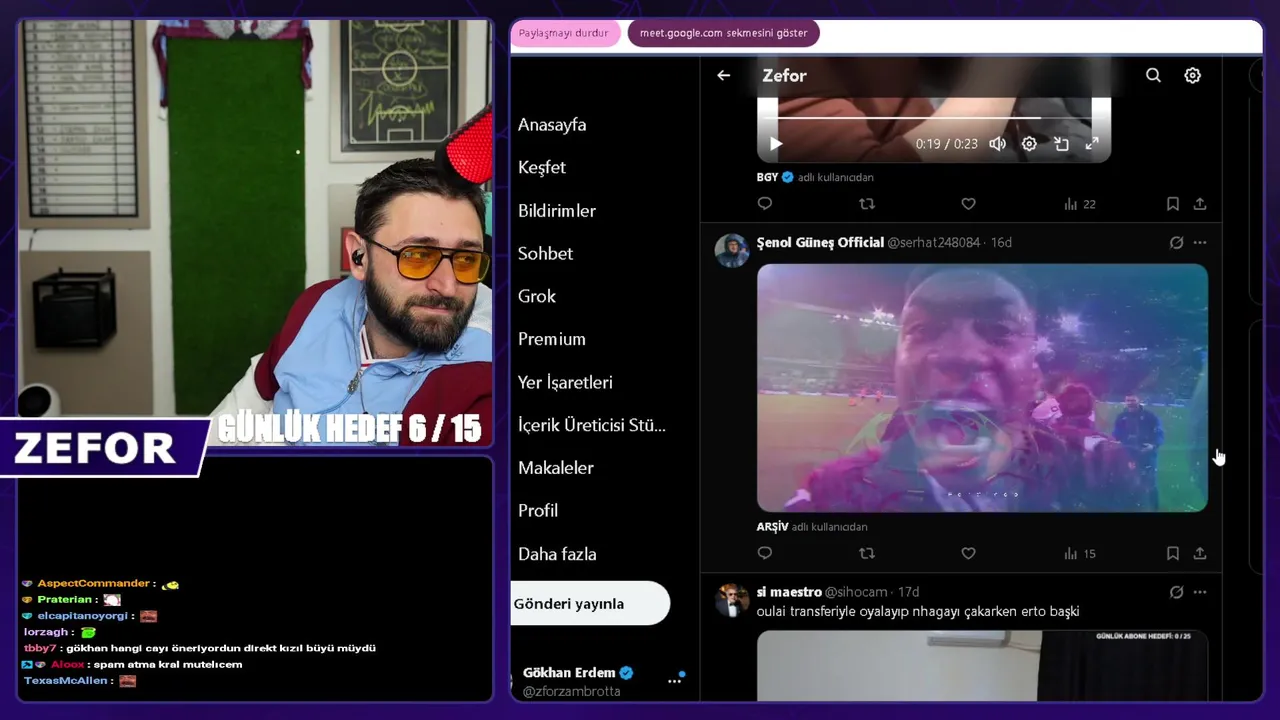This screenshot has width=1280, height=720.
Task: Mute the BGY video volume
Action: 997,144
